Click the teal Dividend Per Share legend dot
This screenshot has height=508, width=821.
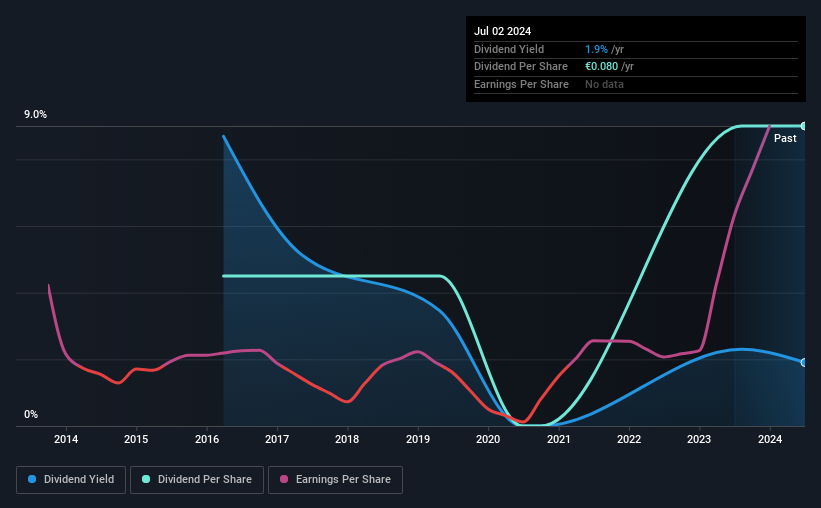[146, 479]
